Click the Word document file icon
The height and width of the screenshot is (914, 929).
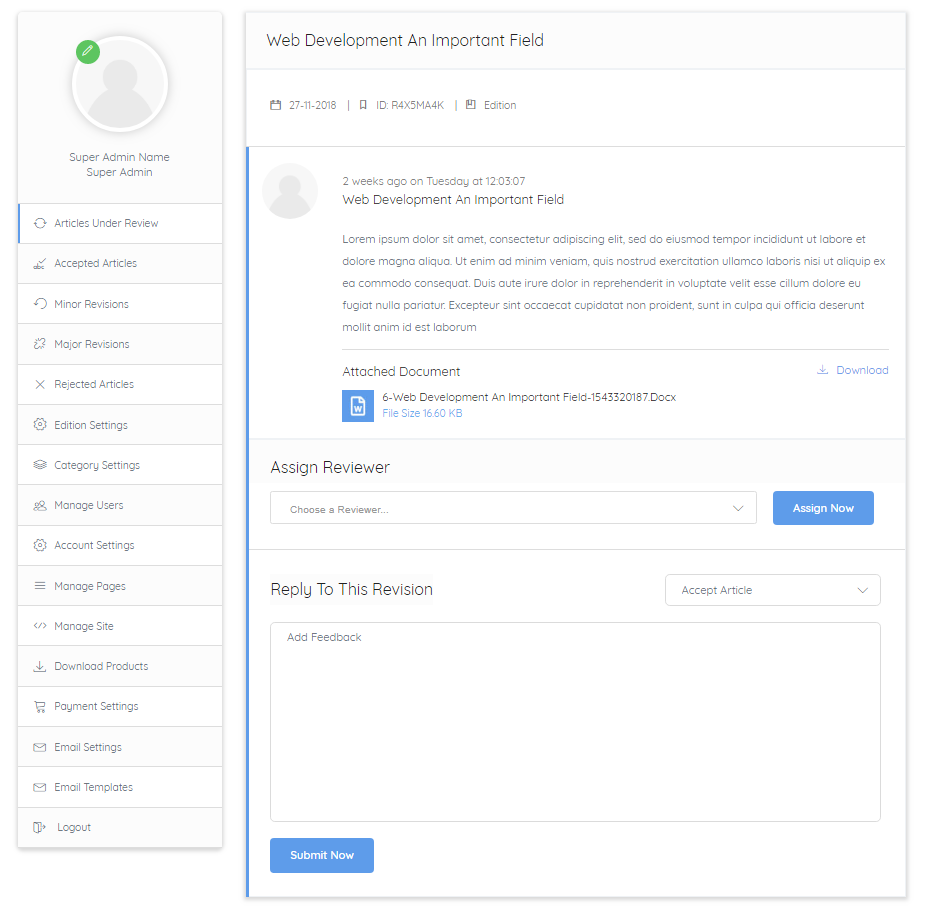358,406
